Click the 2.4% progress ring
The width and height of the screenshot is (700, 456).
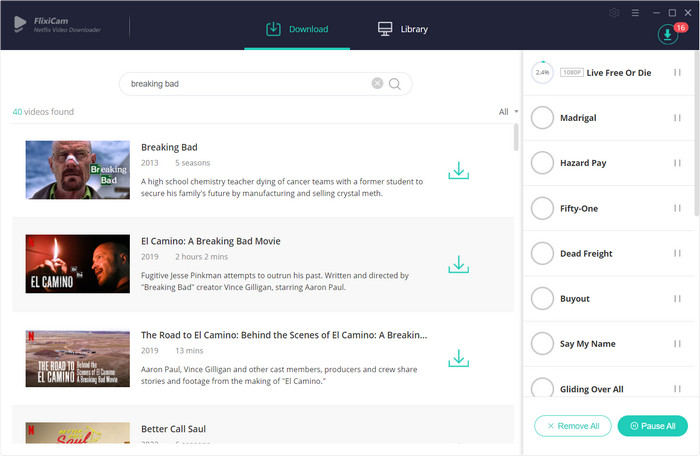point(542,72)
